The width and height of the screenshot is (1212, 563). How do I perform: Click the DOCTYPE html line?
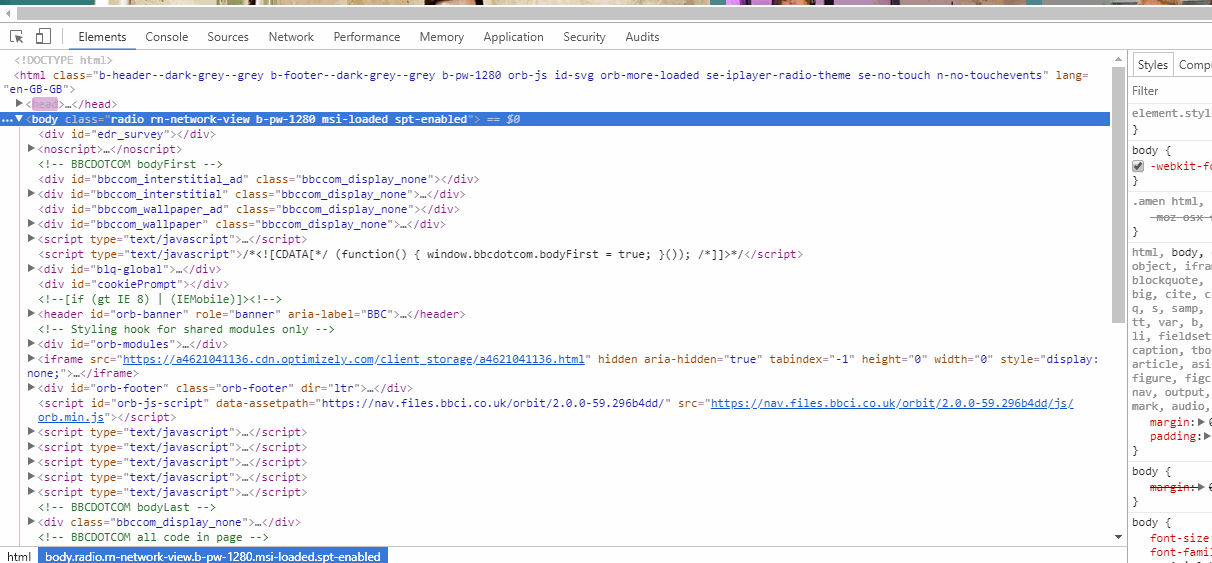coord(63,60)
